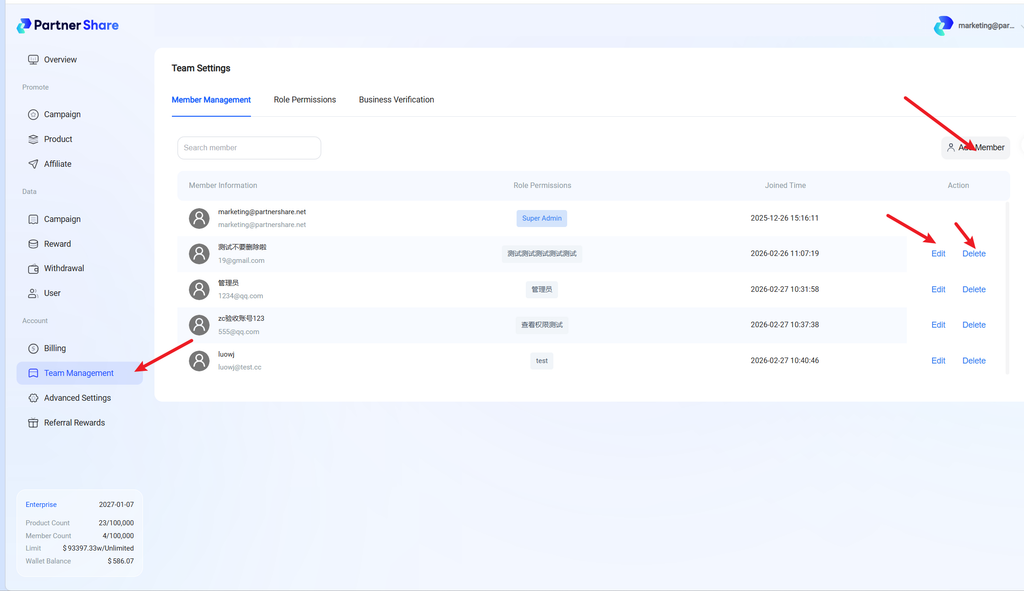Viewport: 1024px width, 591px height.
Task: Click the 查看权限测试 role badge
Action: [x=541, y=325]
